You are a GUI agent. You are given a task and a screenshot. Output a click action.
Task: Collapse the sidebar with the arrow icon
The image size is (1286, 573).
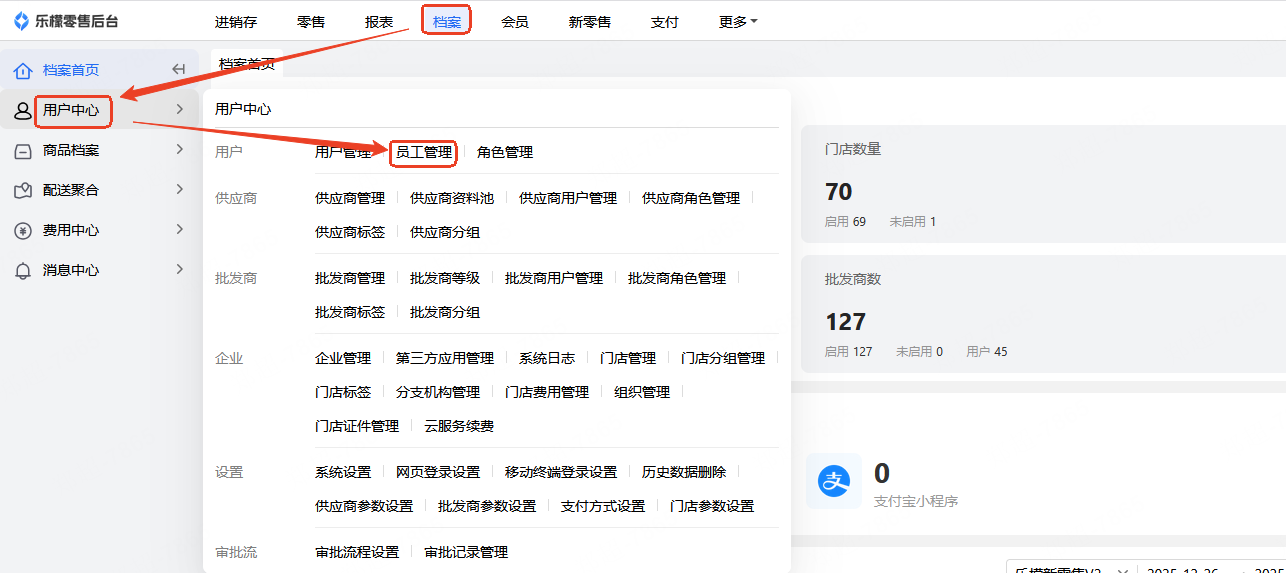coord(179,69)
